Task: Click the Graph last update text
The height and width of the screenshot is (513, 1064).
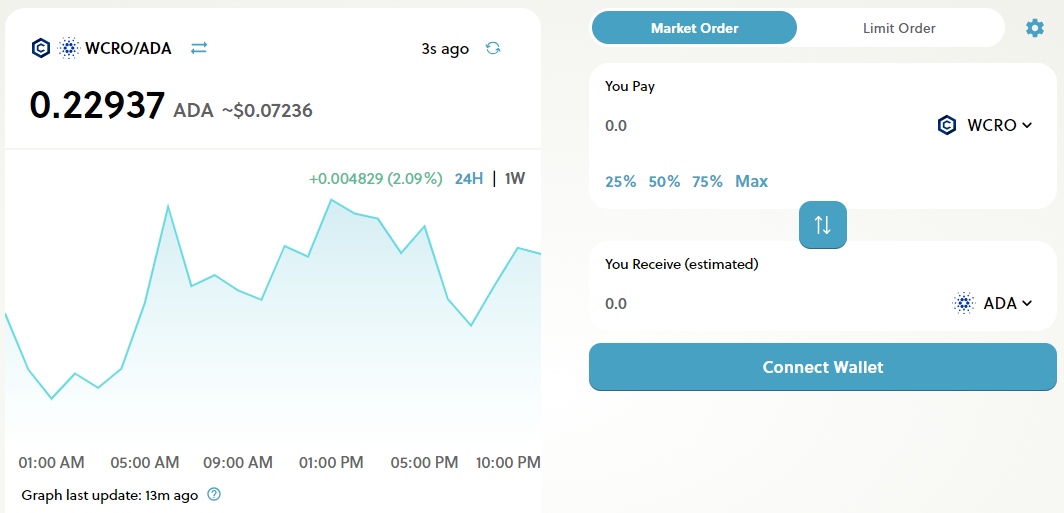Action: coord(109,495)
